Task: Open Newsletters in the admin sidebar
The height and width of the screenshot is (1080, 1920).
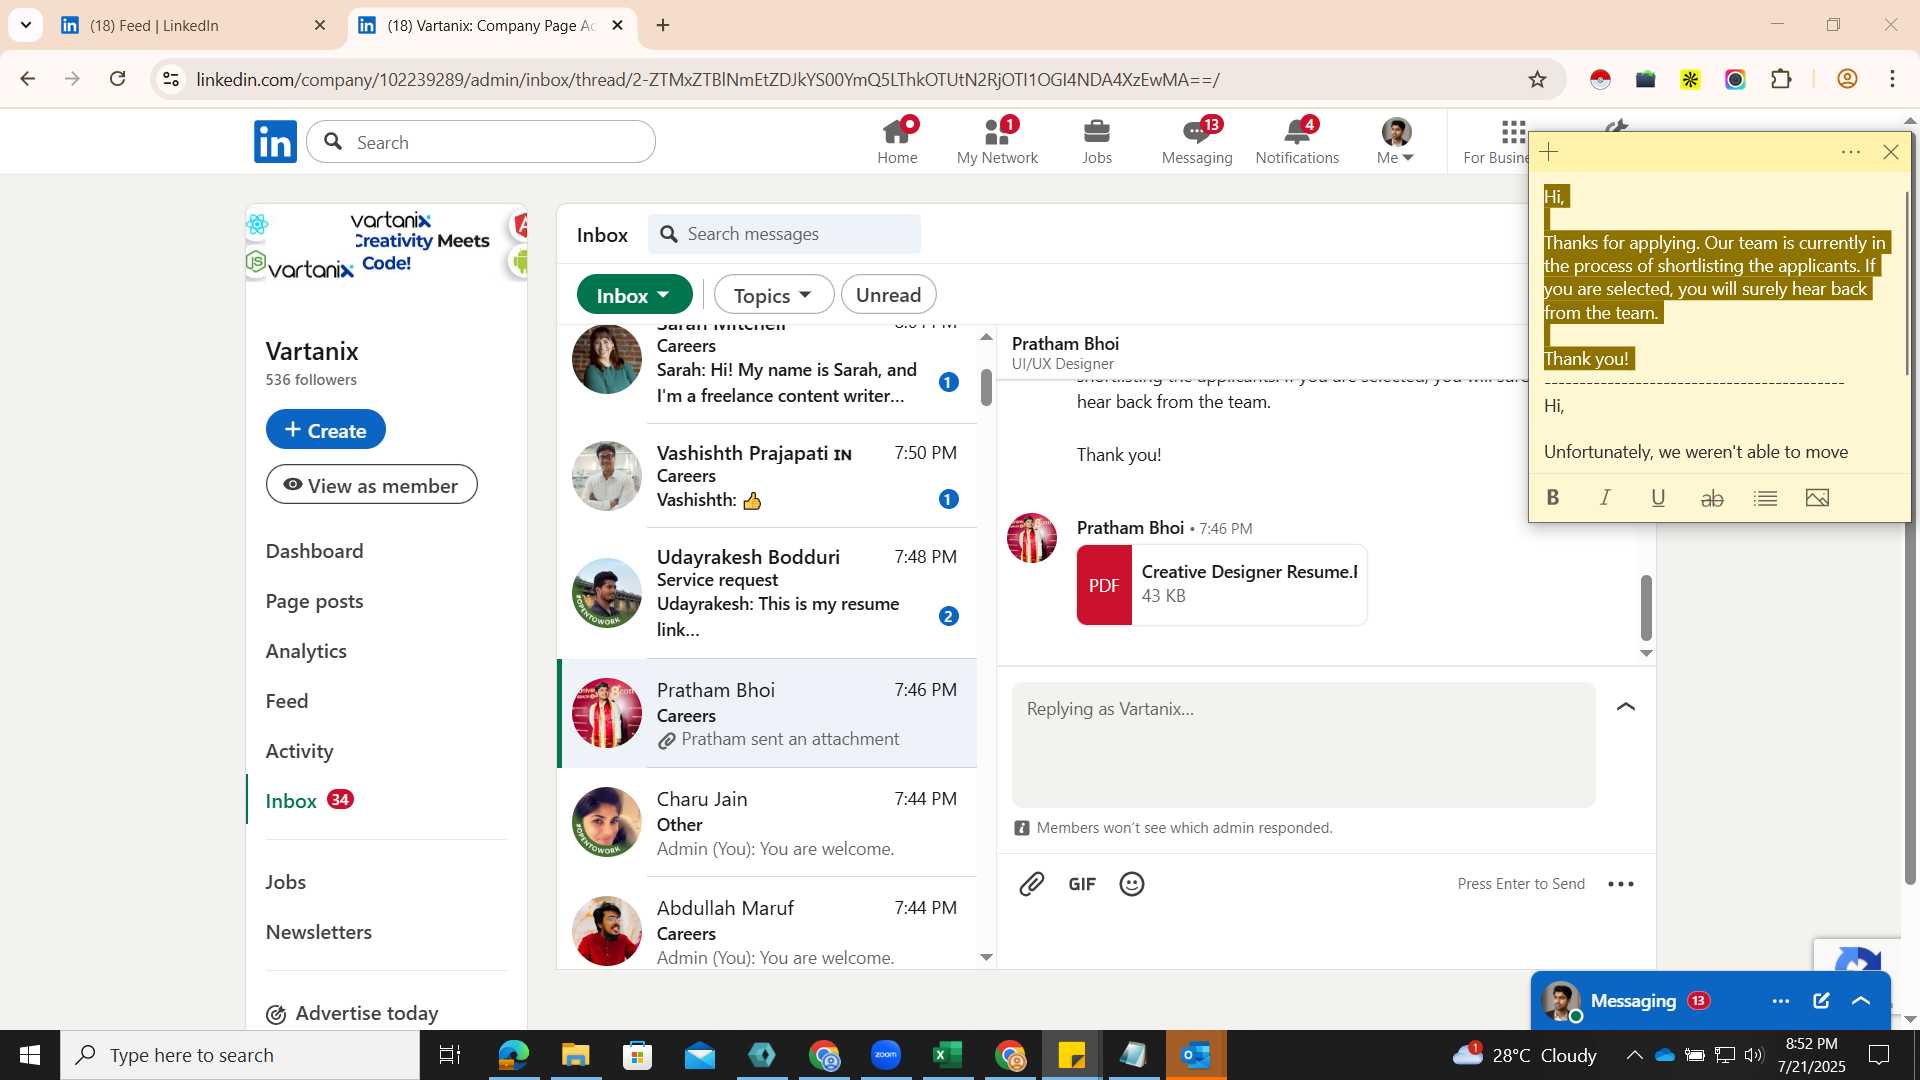Action: pyautogui.click(x=318, y=932)
